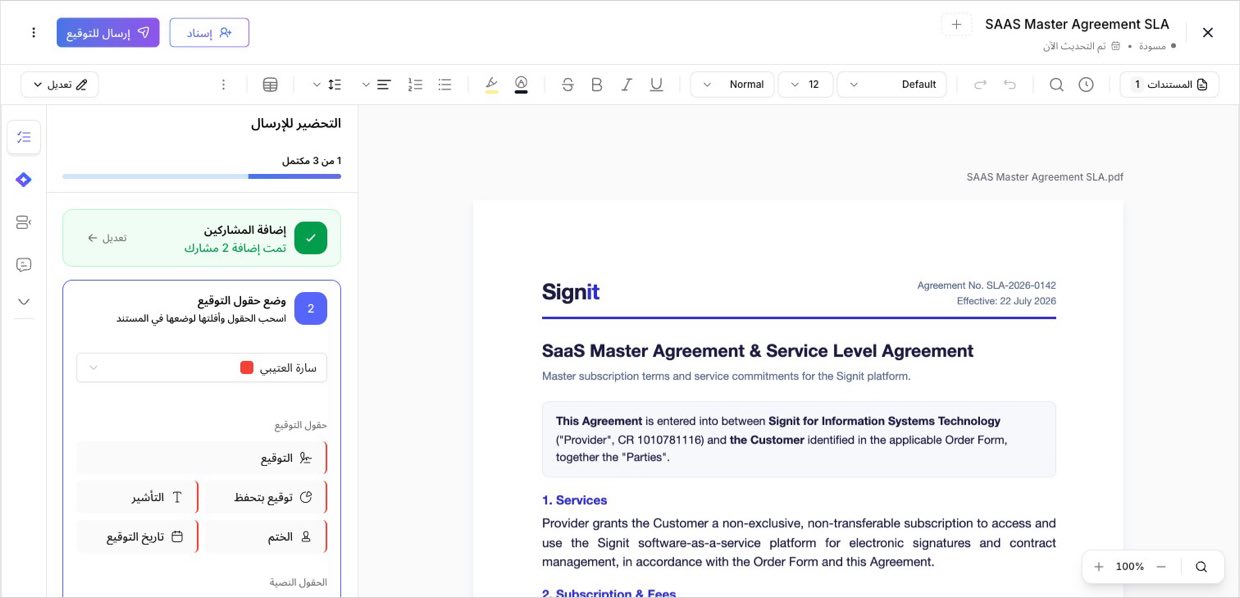Click 'Agreement No. SLA-2026-0142' text
This screenshot has height=598, width=1240.
pos(986,286)
